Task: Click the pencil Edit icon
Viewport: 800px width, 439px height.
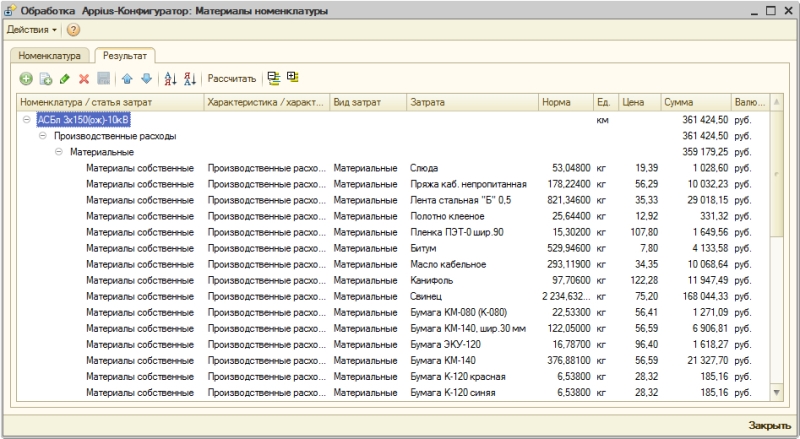Action: click(65, 78)
